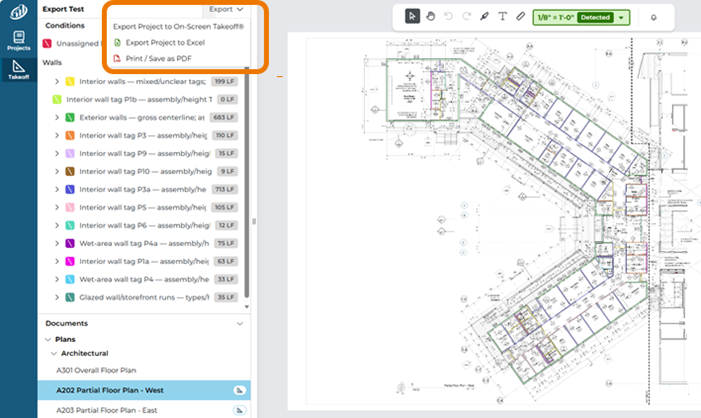Screen dimensions: 701x418
Task: Click the panel resize handle
Action: click(x=254, y=221)
